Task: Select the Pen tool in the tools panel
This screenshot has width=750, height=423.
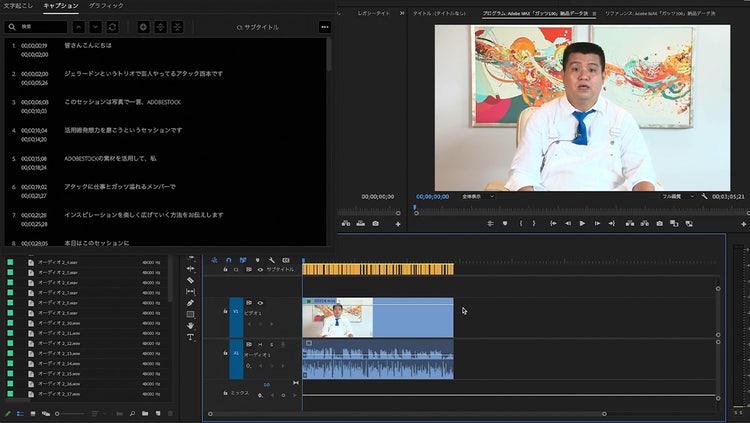Action: (x=190, y=303)
